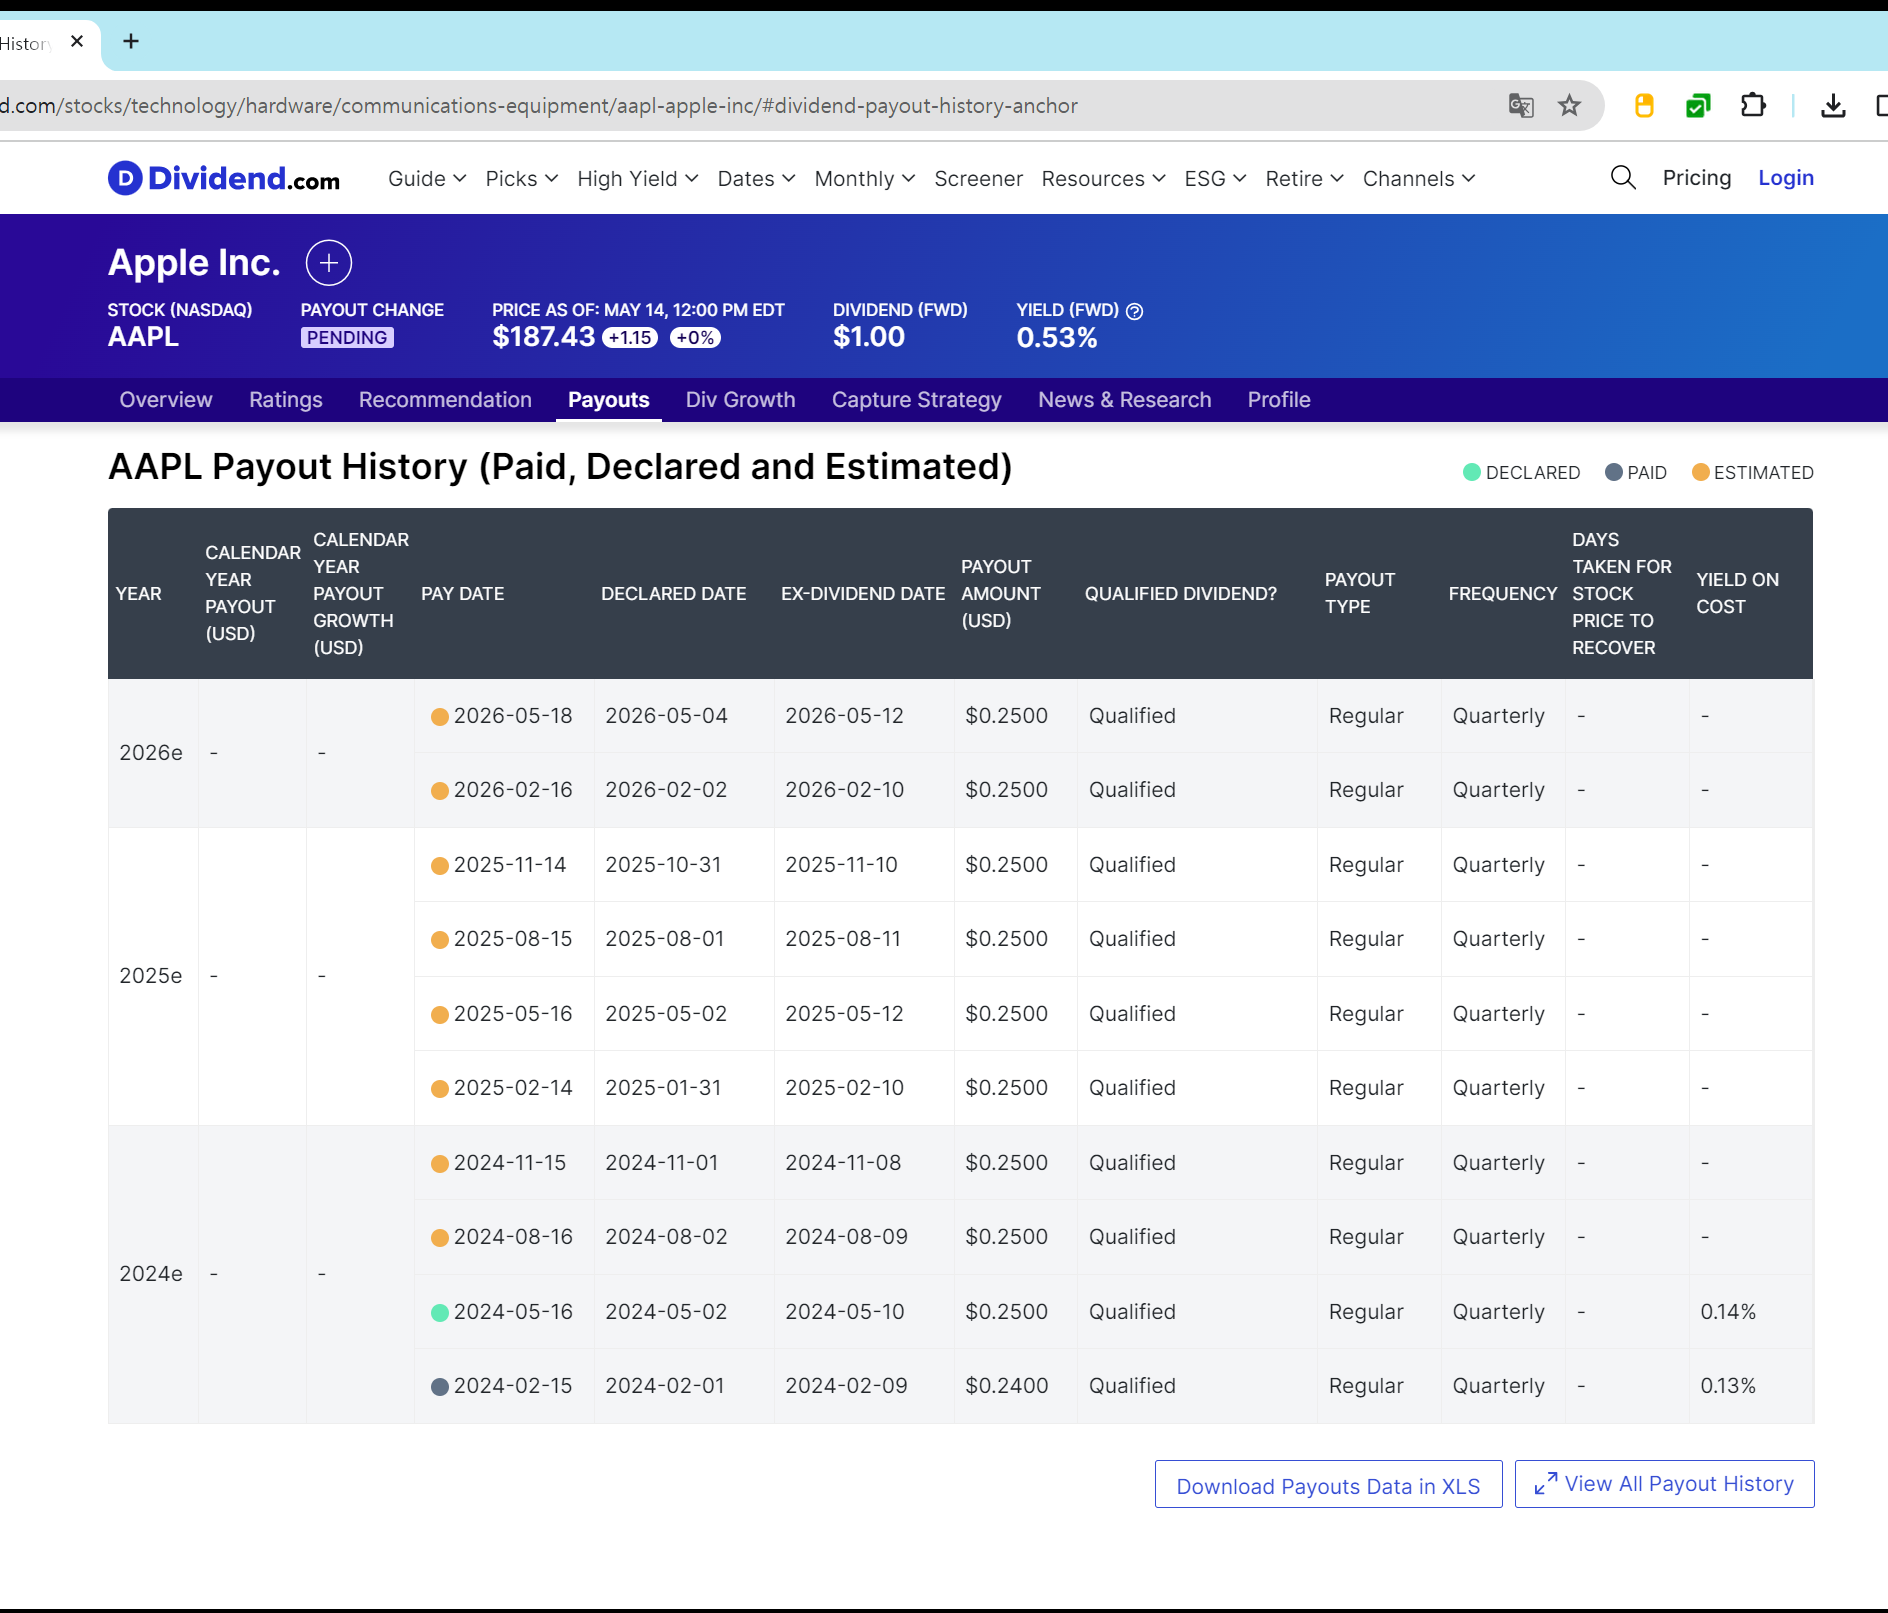Bookmark this page with the star icon
The width and height of the screenshot is (1888, 1613).
1569,105
